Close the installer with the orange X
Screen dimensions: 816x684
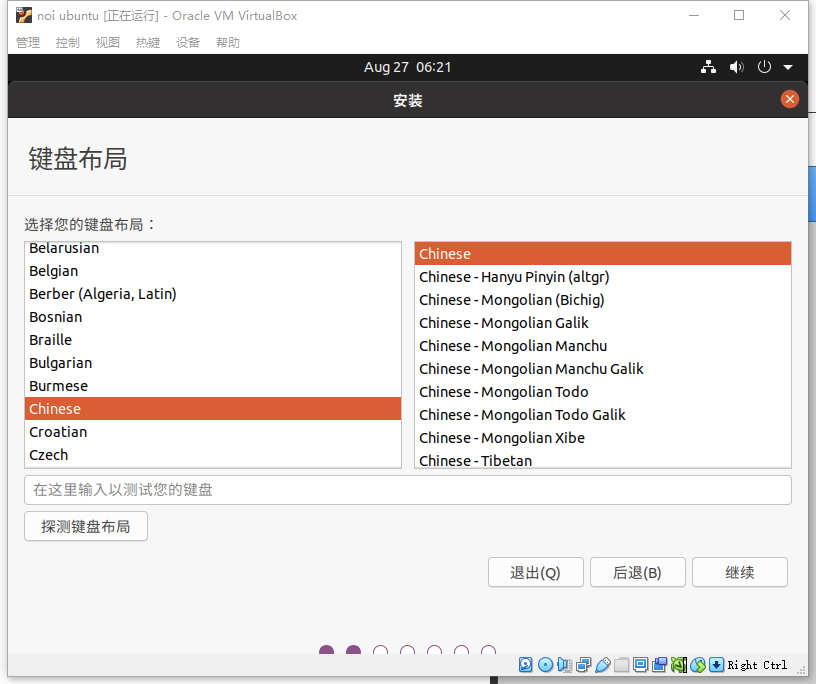[789, 99]
